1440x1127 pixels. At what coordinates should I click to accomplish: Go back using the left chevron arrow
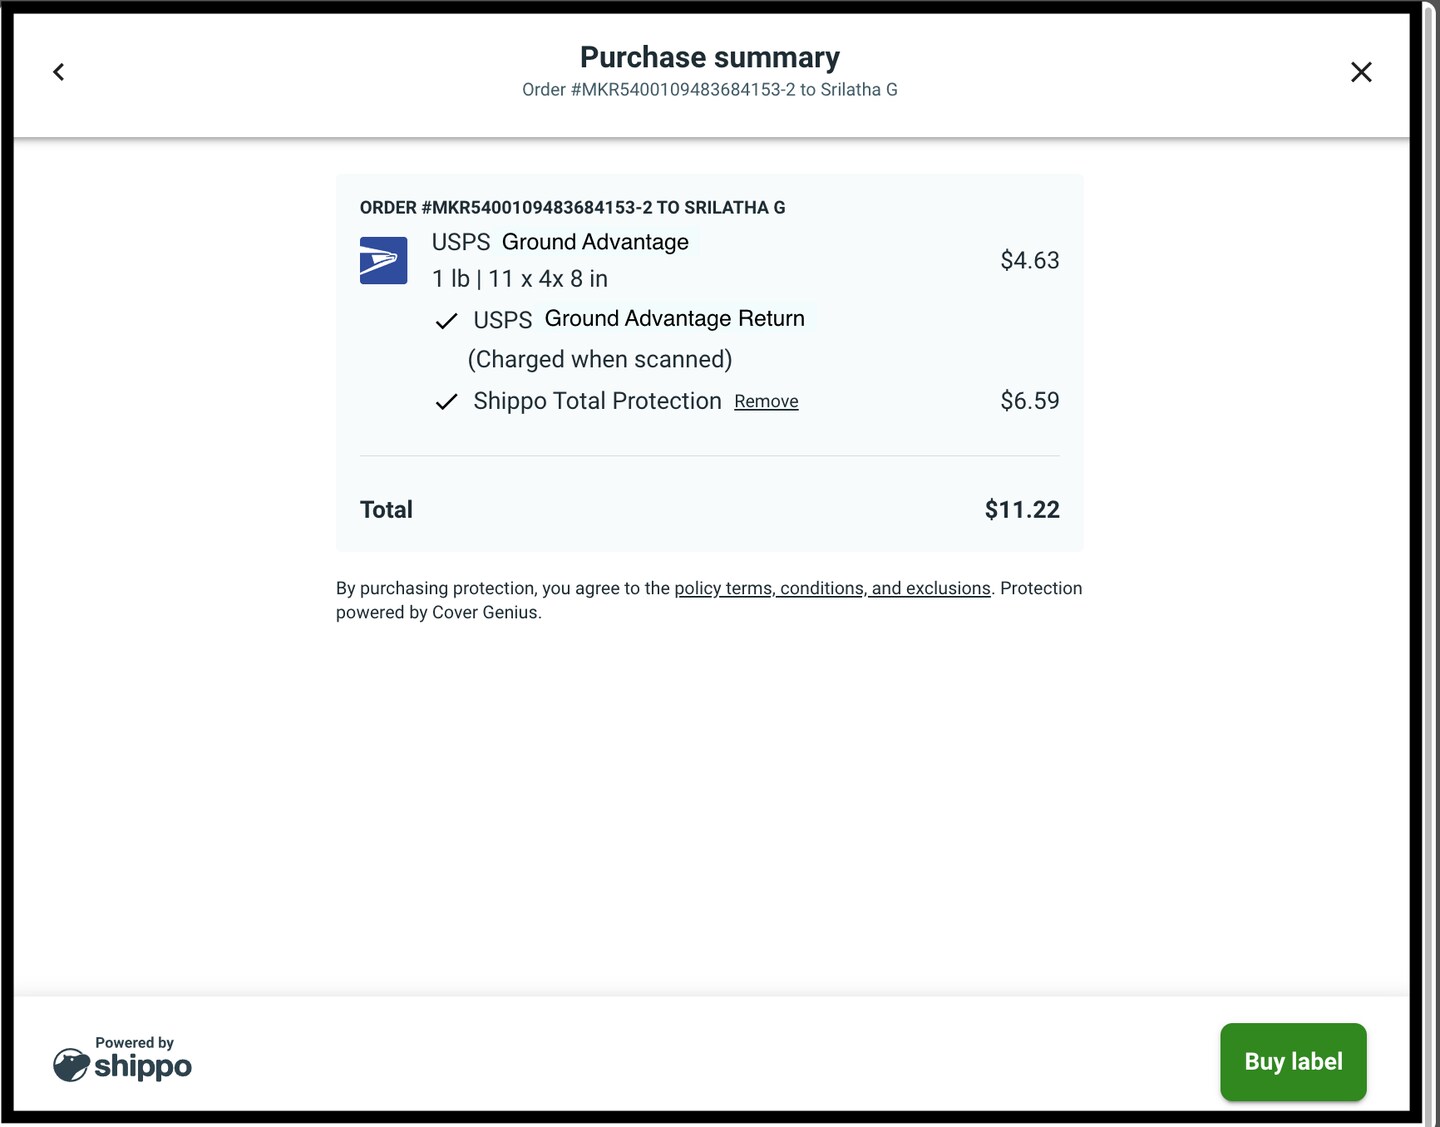click(58, 71)
